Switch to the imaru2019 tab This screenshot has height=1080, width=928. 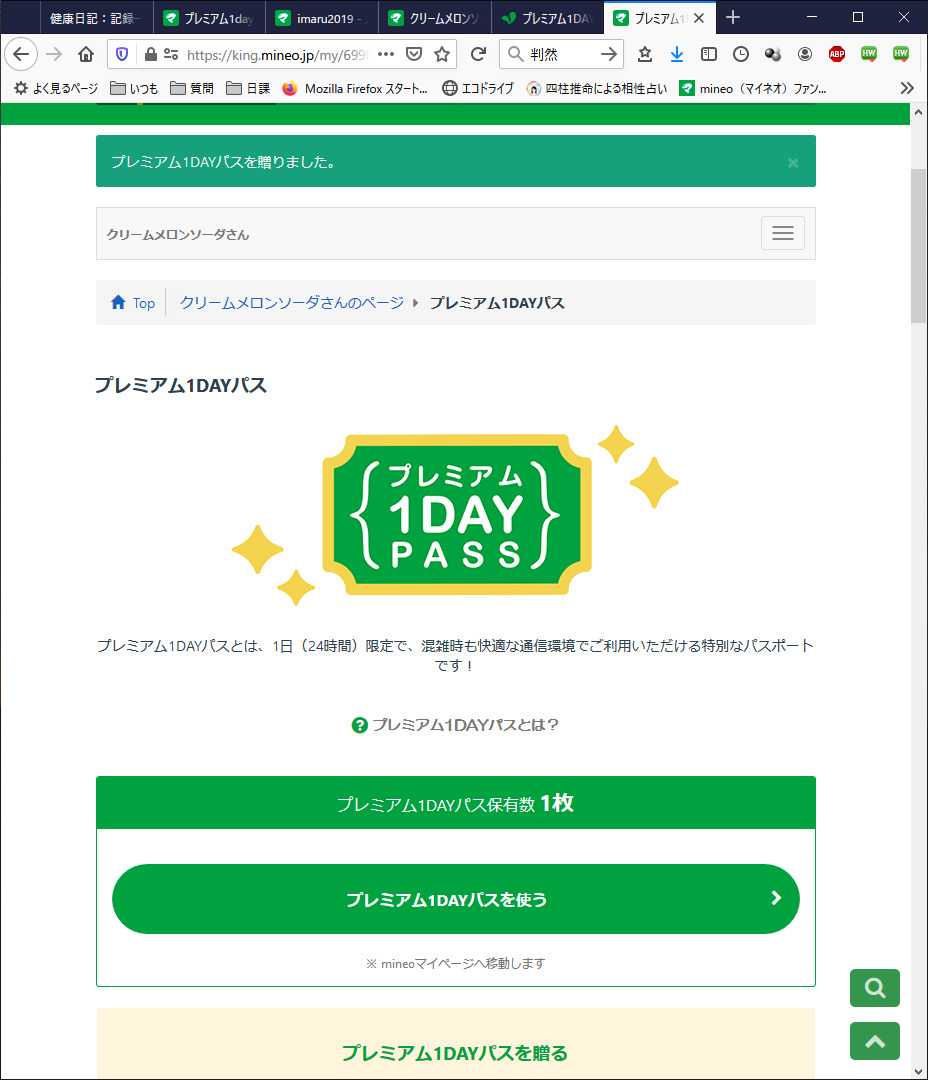322,18
